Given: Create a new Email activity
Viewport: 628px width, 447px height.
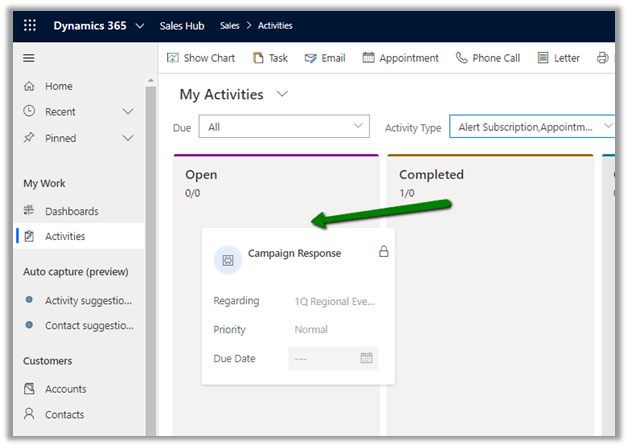Looking at the screenshot, I should 325,58.
